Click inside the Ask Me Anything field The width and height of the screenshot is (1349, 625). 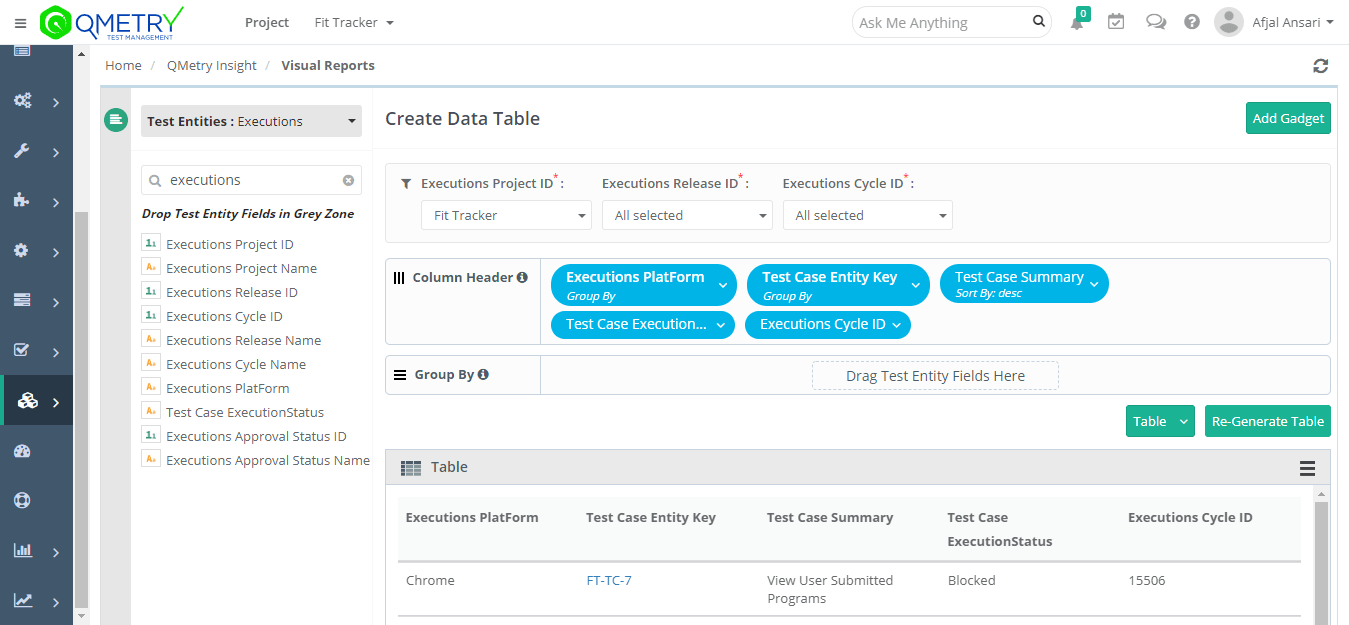940,22
